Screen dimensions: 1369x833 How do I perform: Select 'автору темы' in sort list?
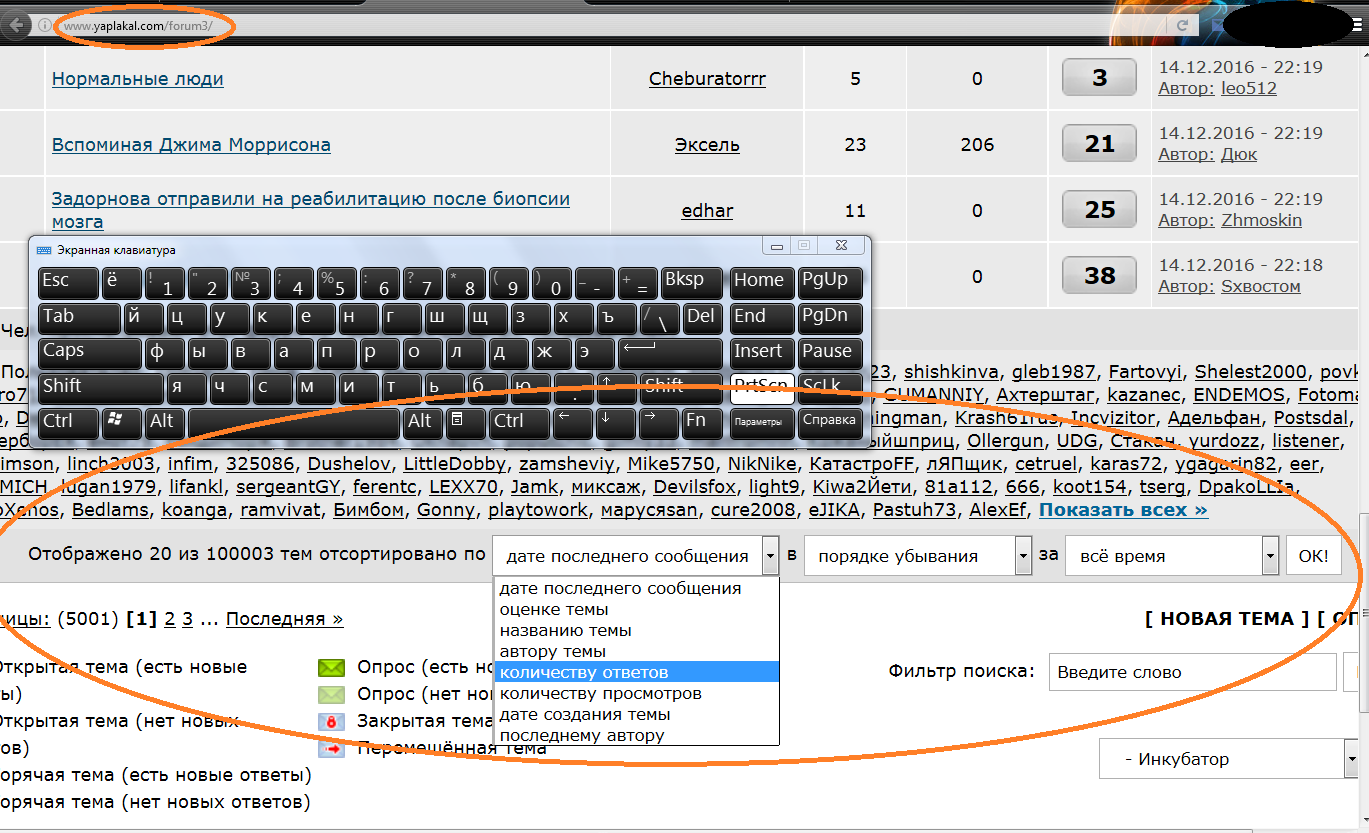636,652
